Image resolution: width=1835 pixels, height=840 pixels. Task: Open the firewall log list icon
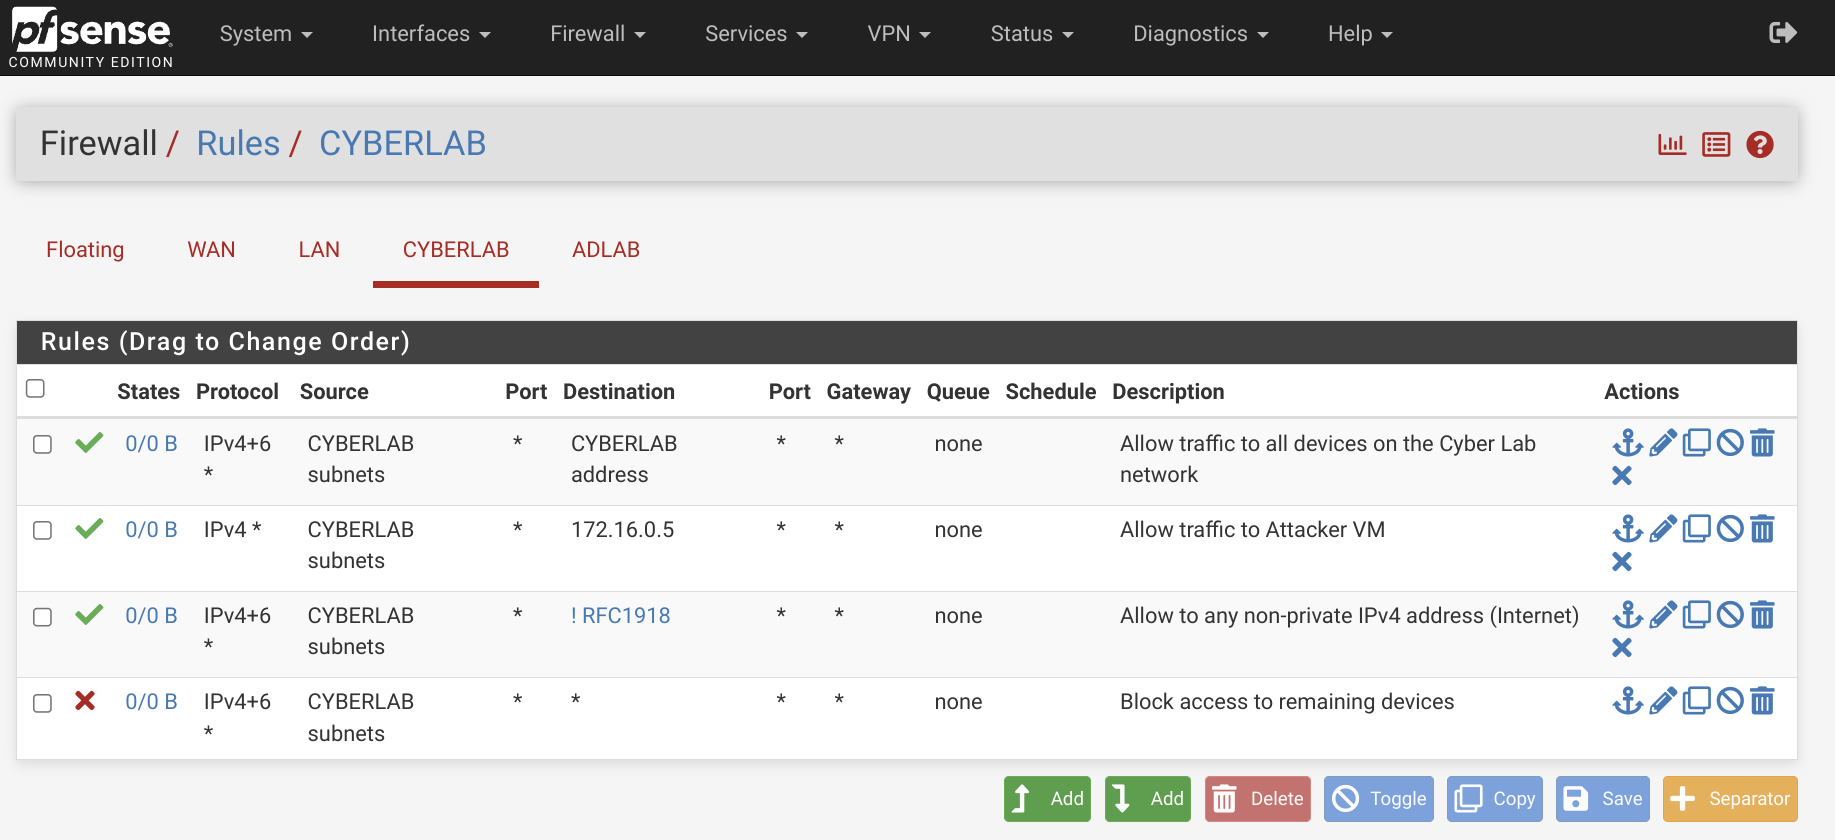point(1716,145)
